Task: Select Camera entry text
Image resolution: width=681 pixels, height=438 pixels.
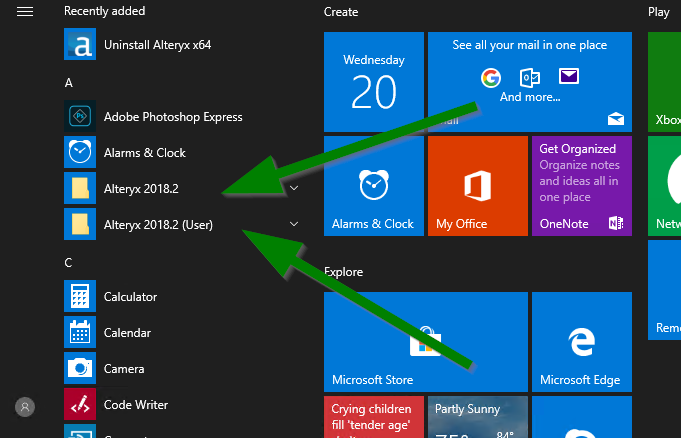Action: pos(124,369)
